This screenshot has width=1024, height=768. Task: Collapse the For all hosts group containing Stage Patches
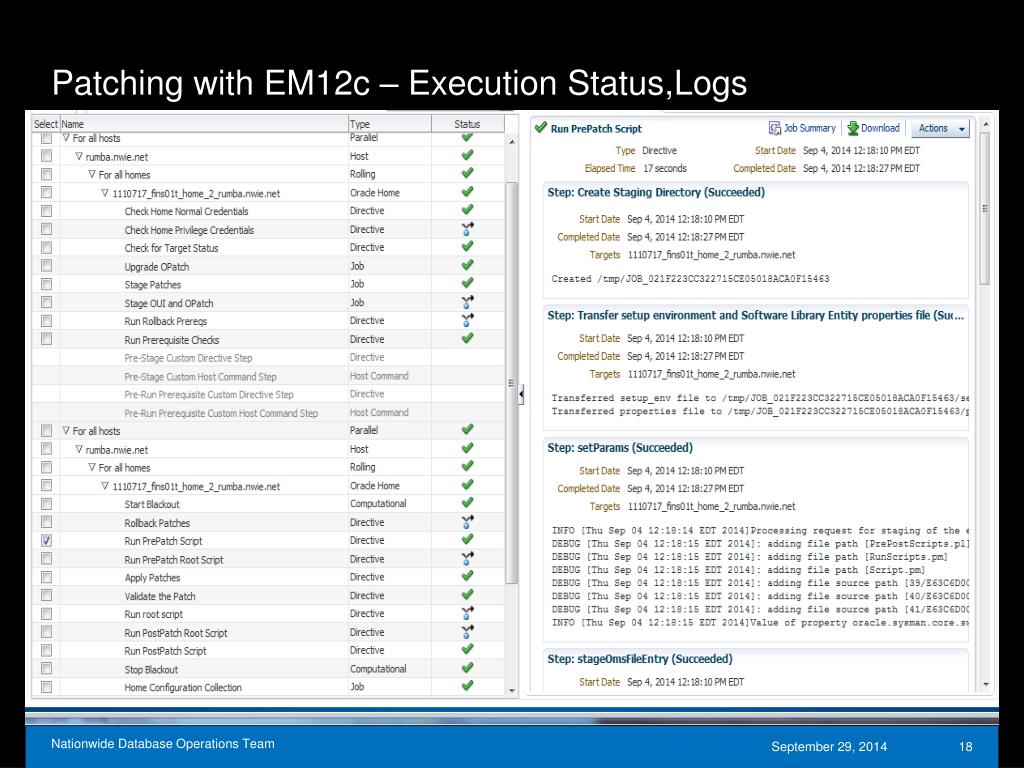66,138
